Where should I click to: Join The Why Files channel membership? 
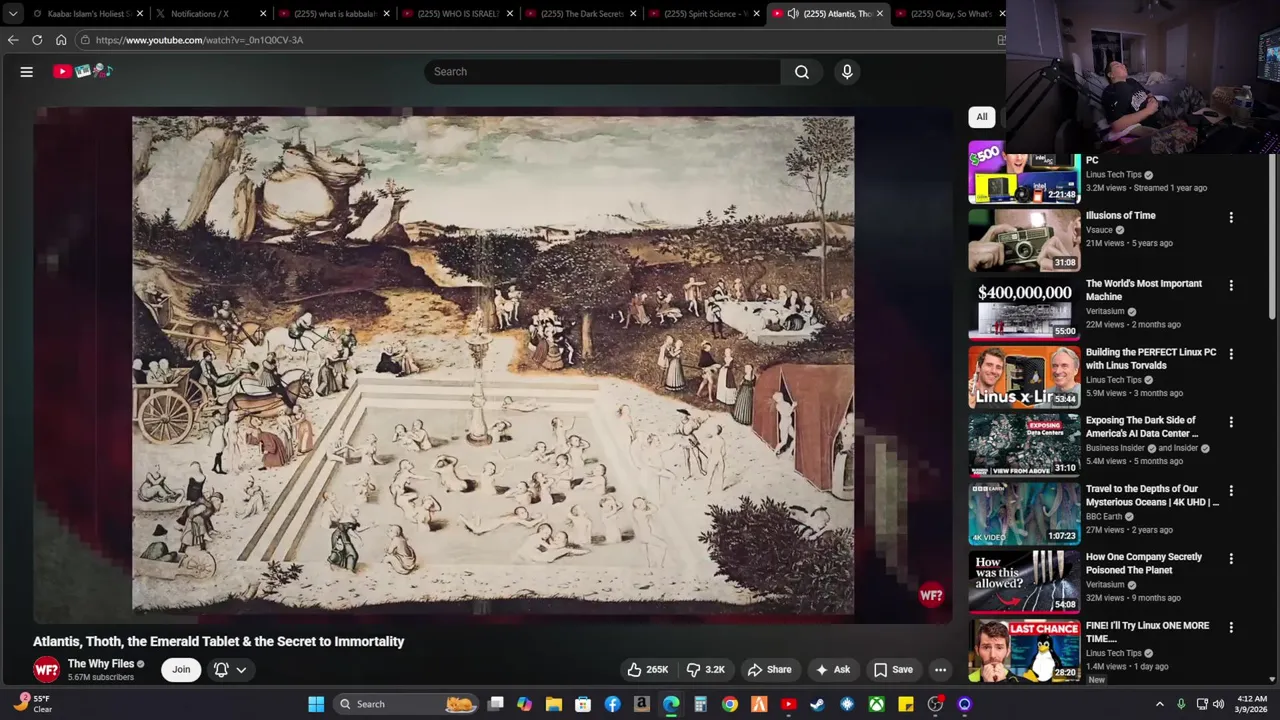click(181, 670)
